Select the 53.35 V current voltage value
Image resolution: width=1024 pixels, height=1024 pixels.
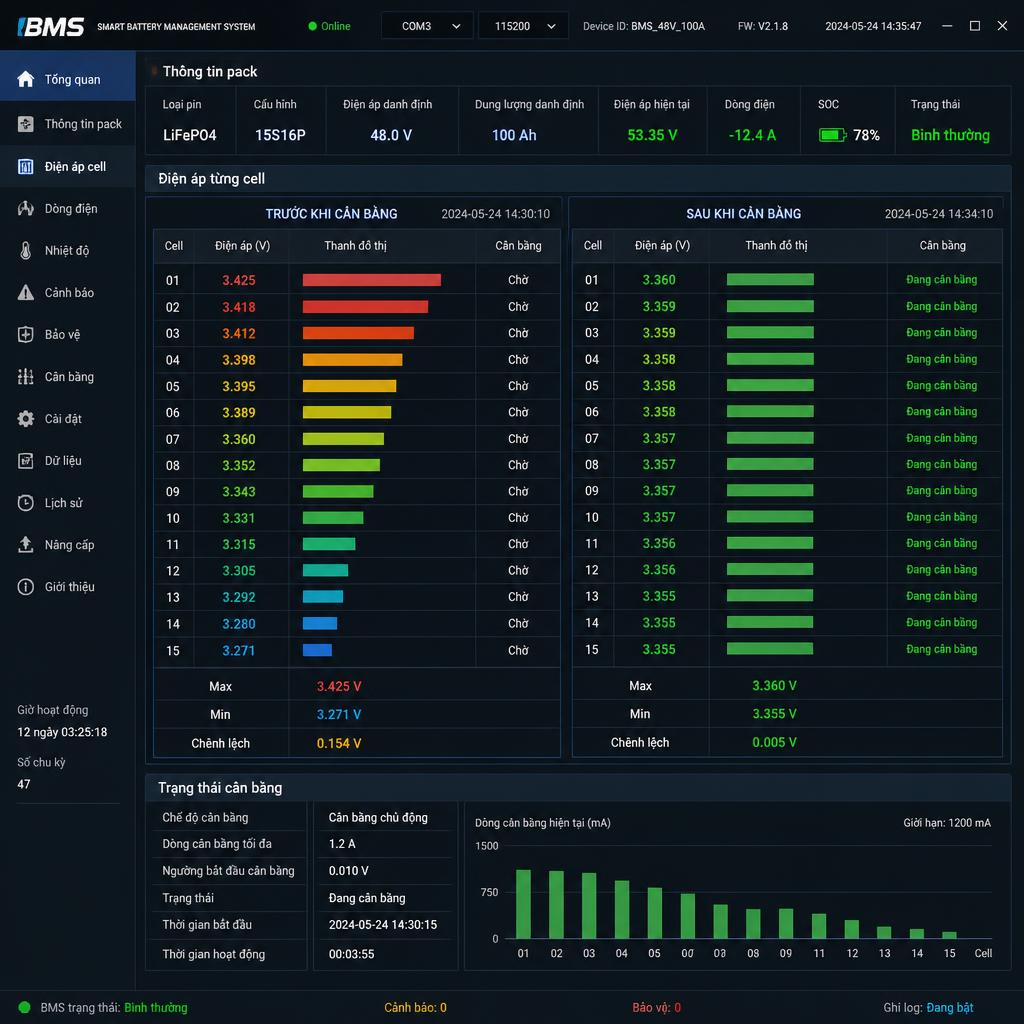(652, 135)
